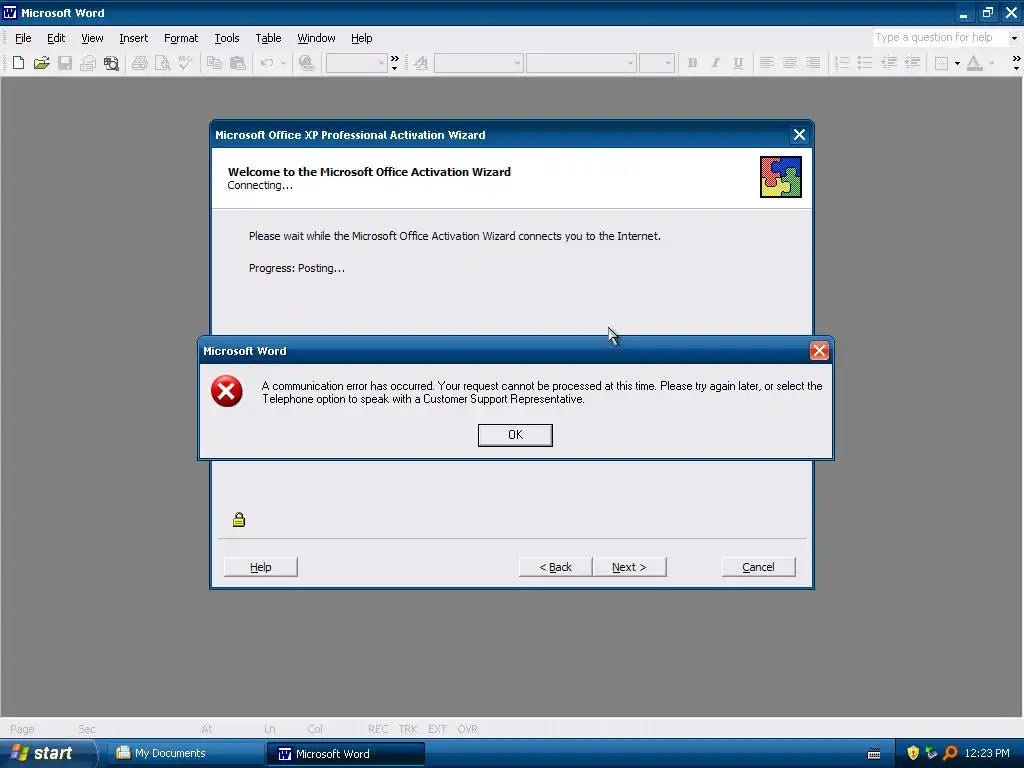Viewport: 1024px width, 768px height.
Task: Open the File menu
Action: tap(23, 39)
